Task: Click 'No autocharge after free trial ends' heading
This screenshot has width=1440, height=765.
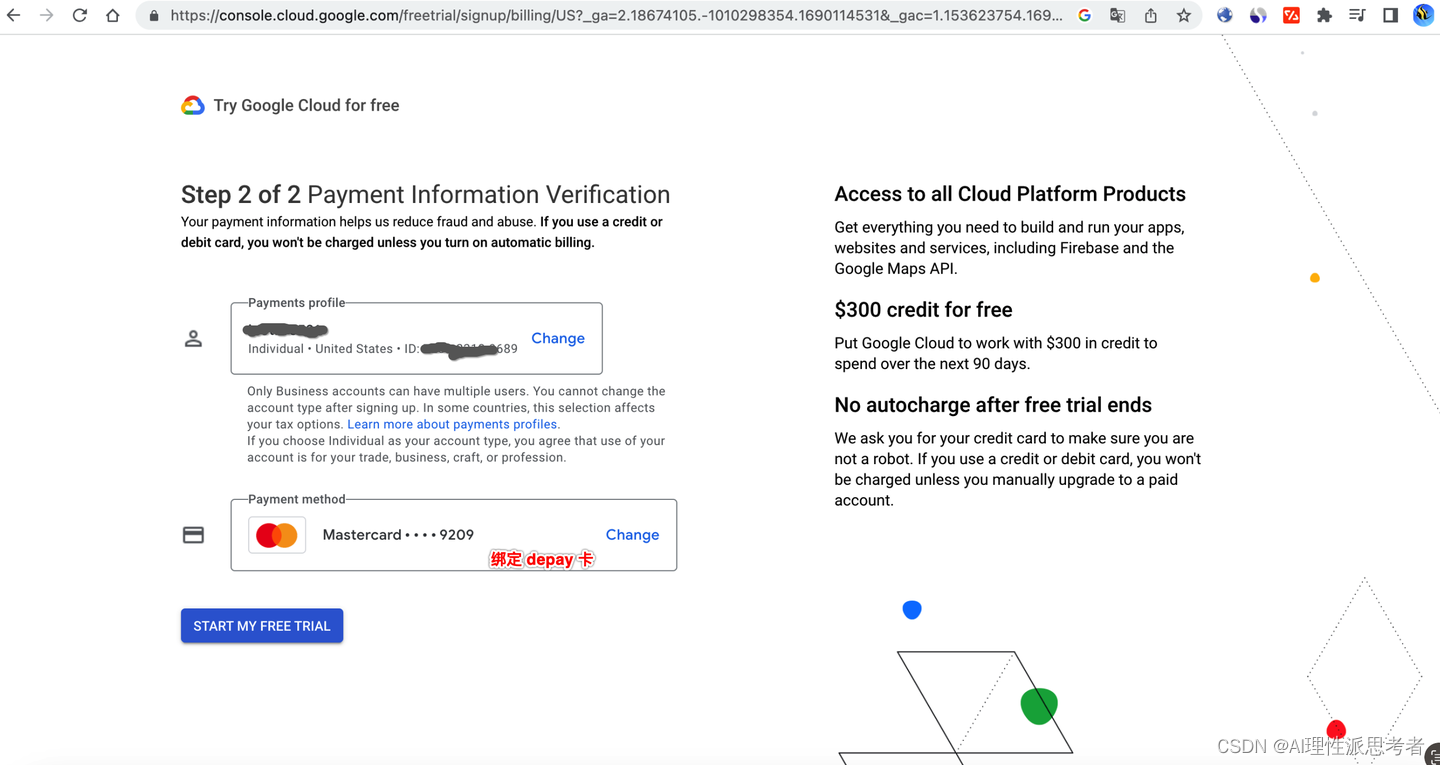Action: pos(993,405)
